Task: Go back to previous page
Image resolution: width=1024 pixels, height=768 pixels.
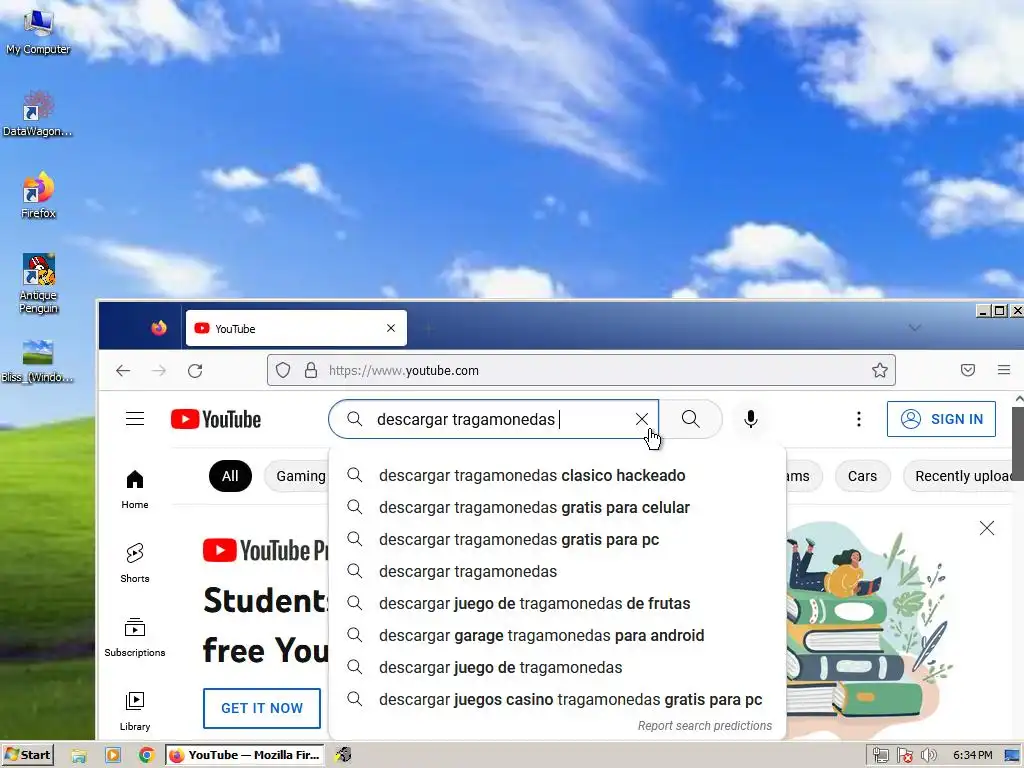Action: [x=123, y=371]
